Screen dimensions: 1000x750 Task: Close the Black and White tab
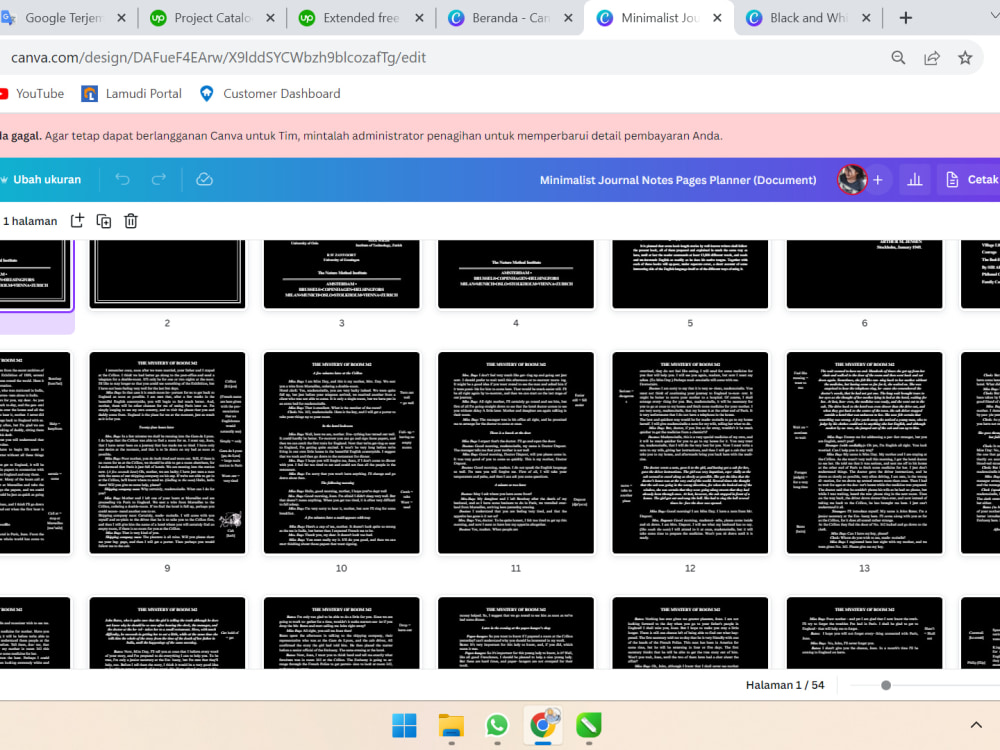point(866,18)
